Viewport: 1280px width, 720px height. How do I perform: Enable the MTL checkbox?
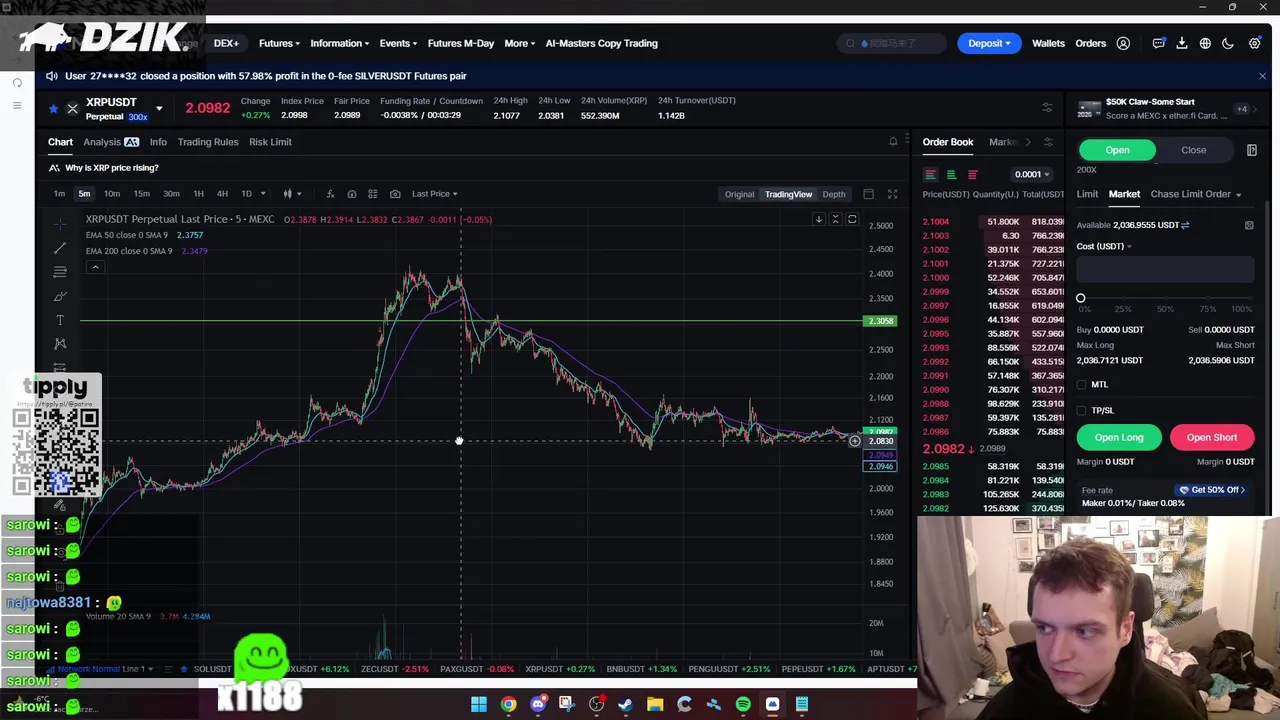pos(1081,385)
